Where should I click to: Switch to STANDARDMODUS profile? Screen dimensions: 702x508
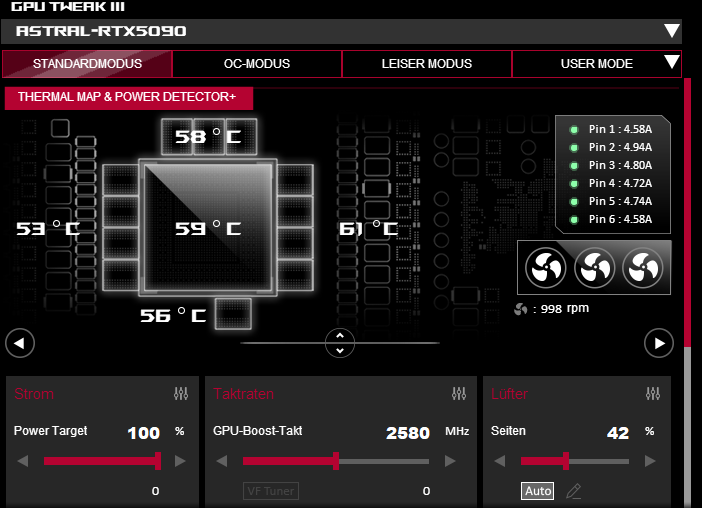pyautogui.click(x=87, y=64)
